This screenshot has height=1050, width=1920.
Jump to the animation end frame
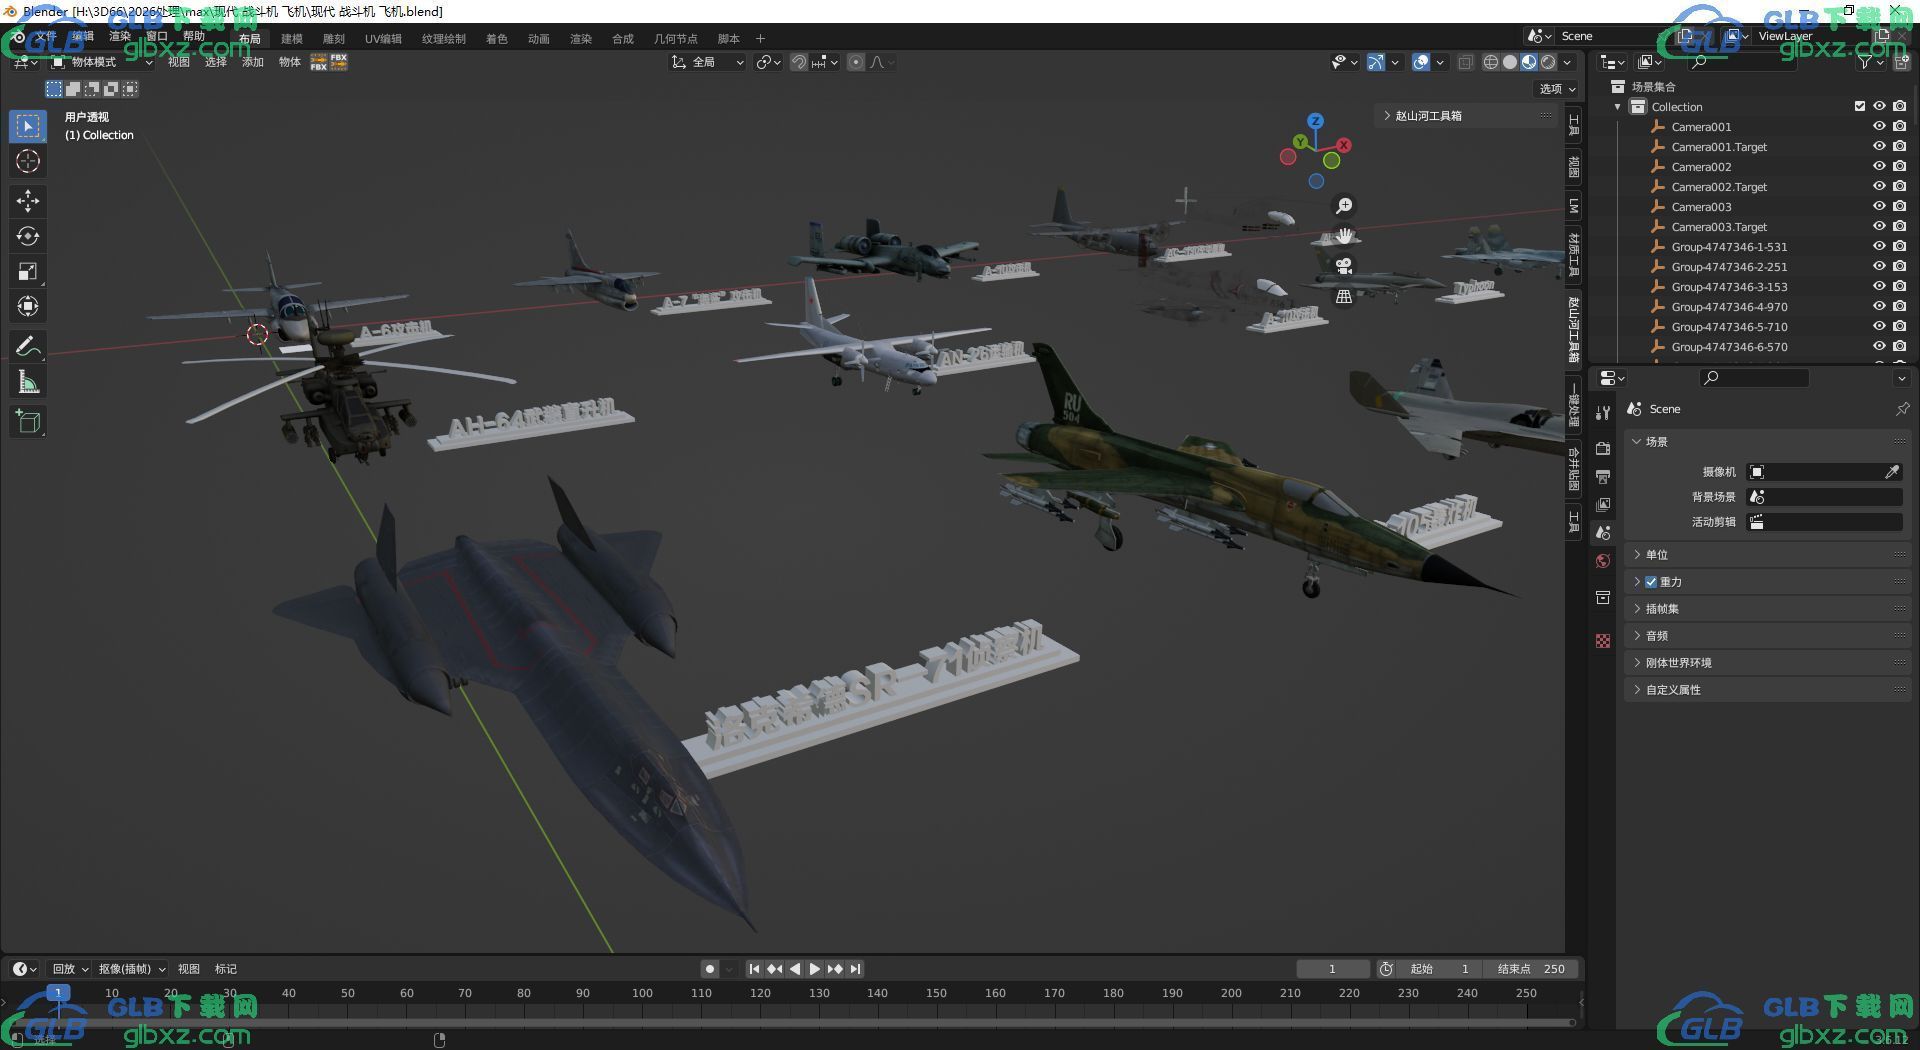pos(855,969)
